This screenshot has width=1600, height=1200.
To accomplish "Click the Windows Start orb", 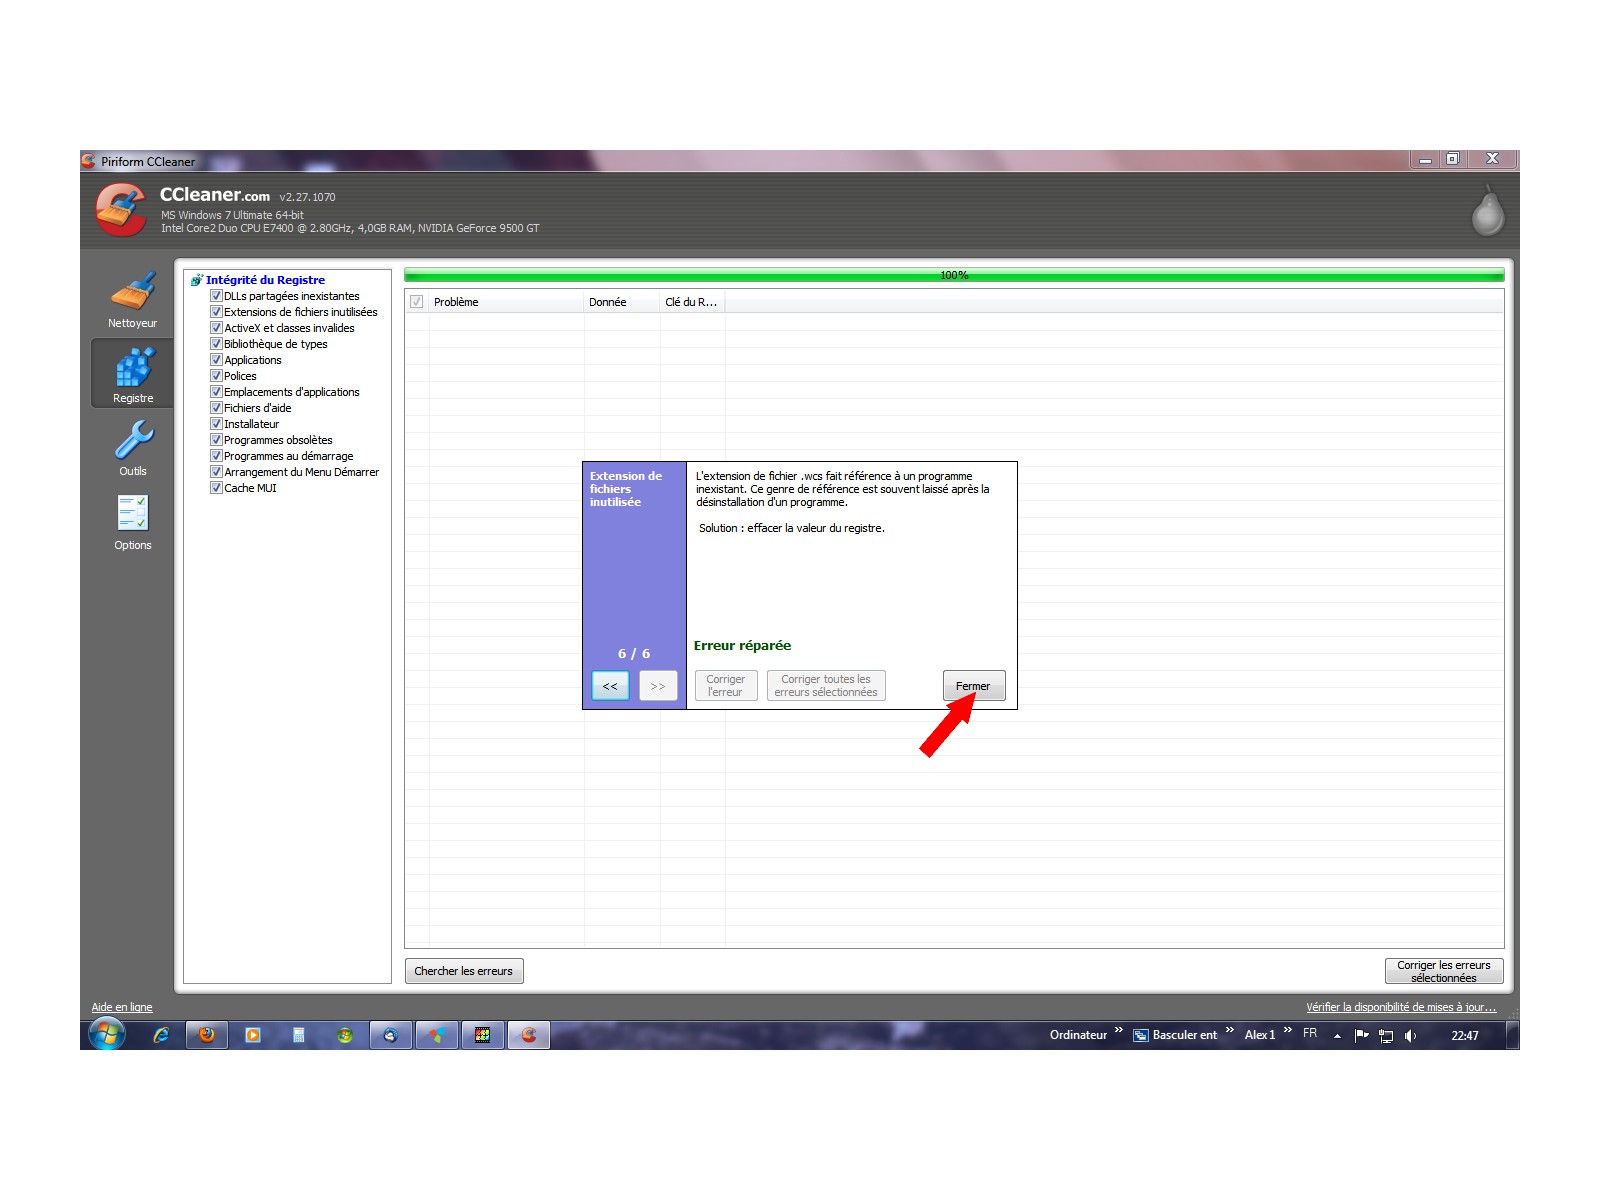I will pyautogui.click(x=106, y=1034).
